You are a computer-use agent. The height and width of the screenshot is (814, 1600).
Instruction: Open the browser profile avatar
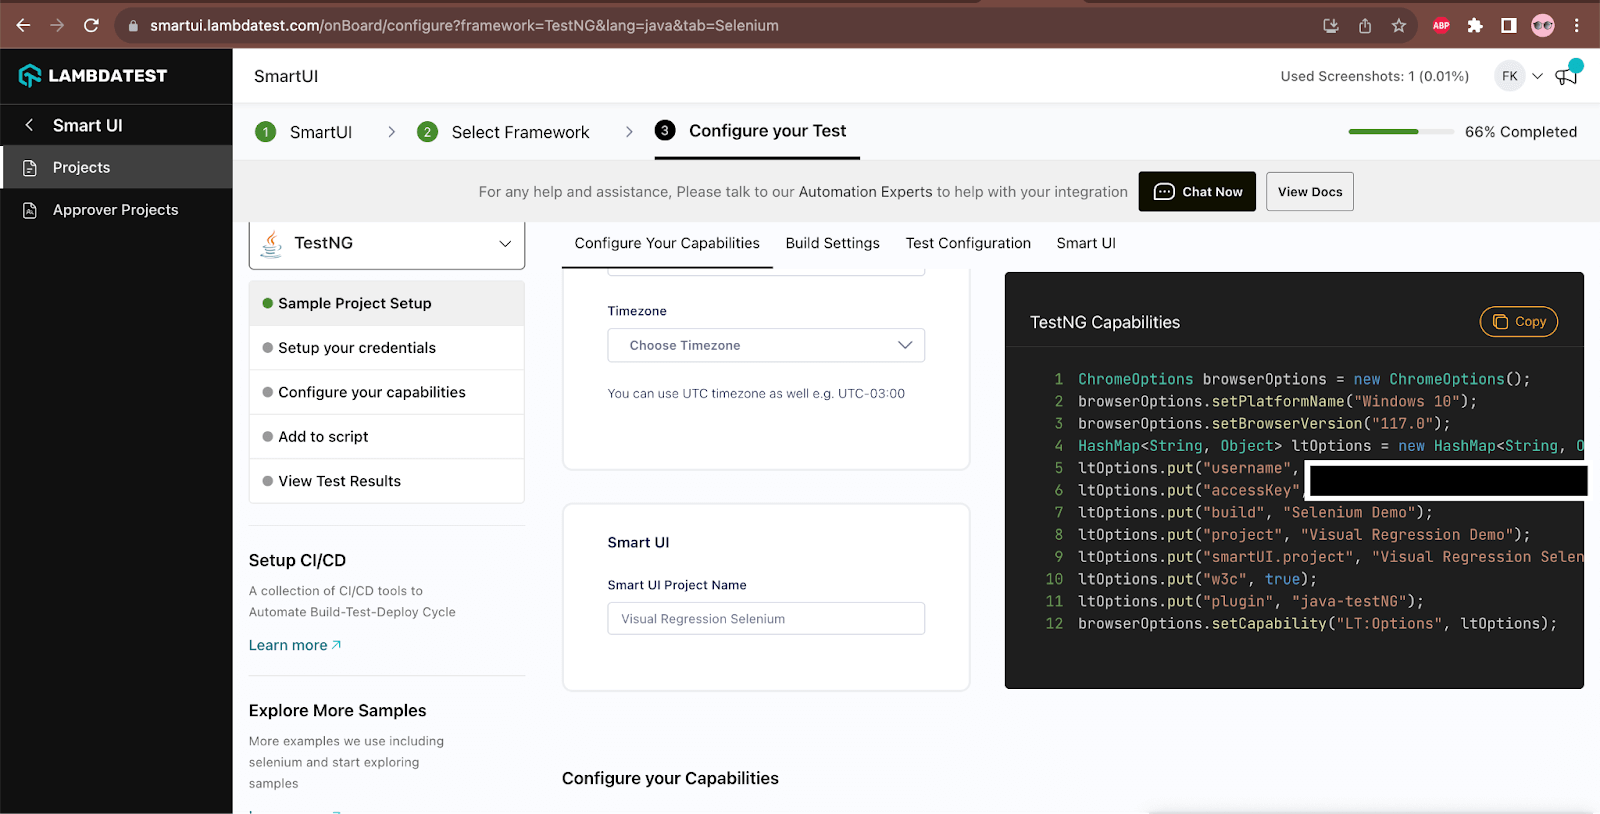(1543, 26)
